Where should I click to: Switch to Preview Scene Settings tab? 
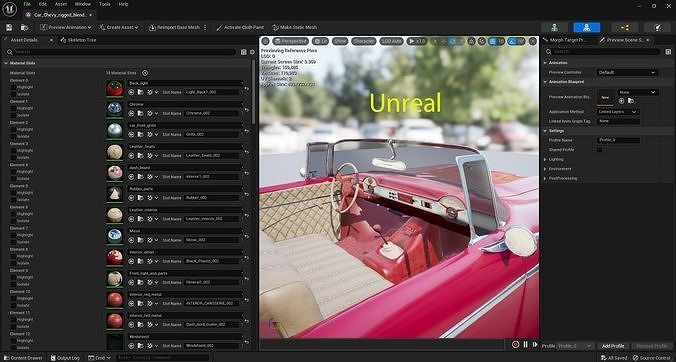pos(625,40)
